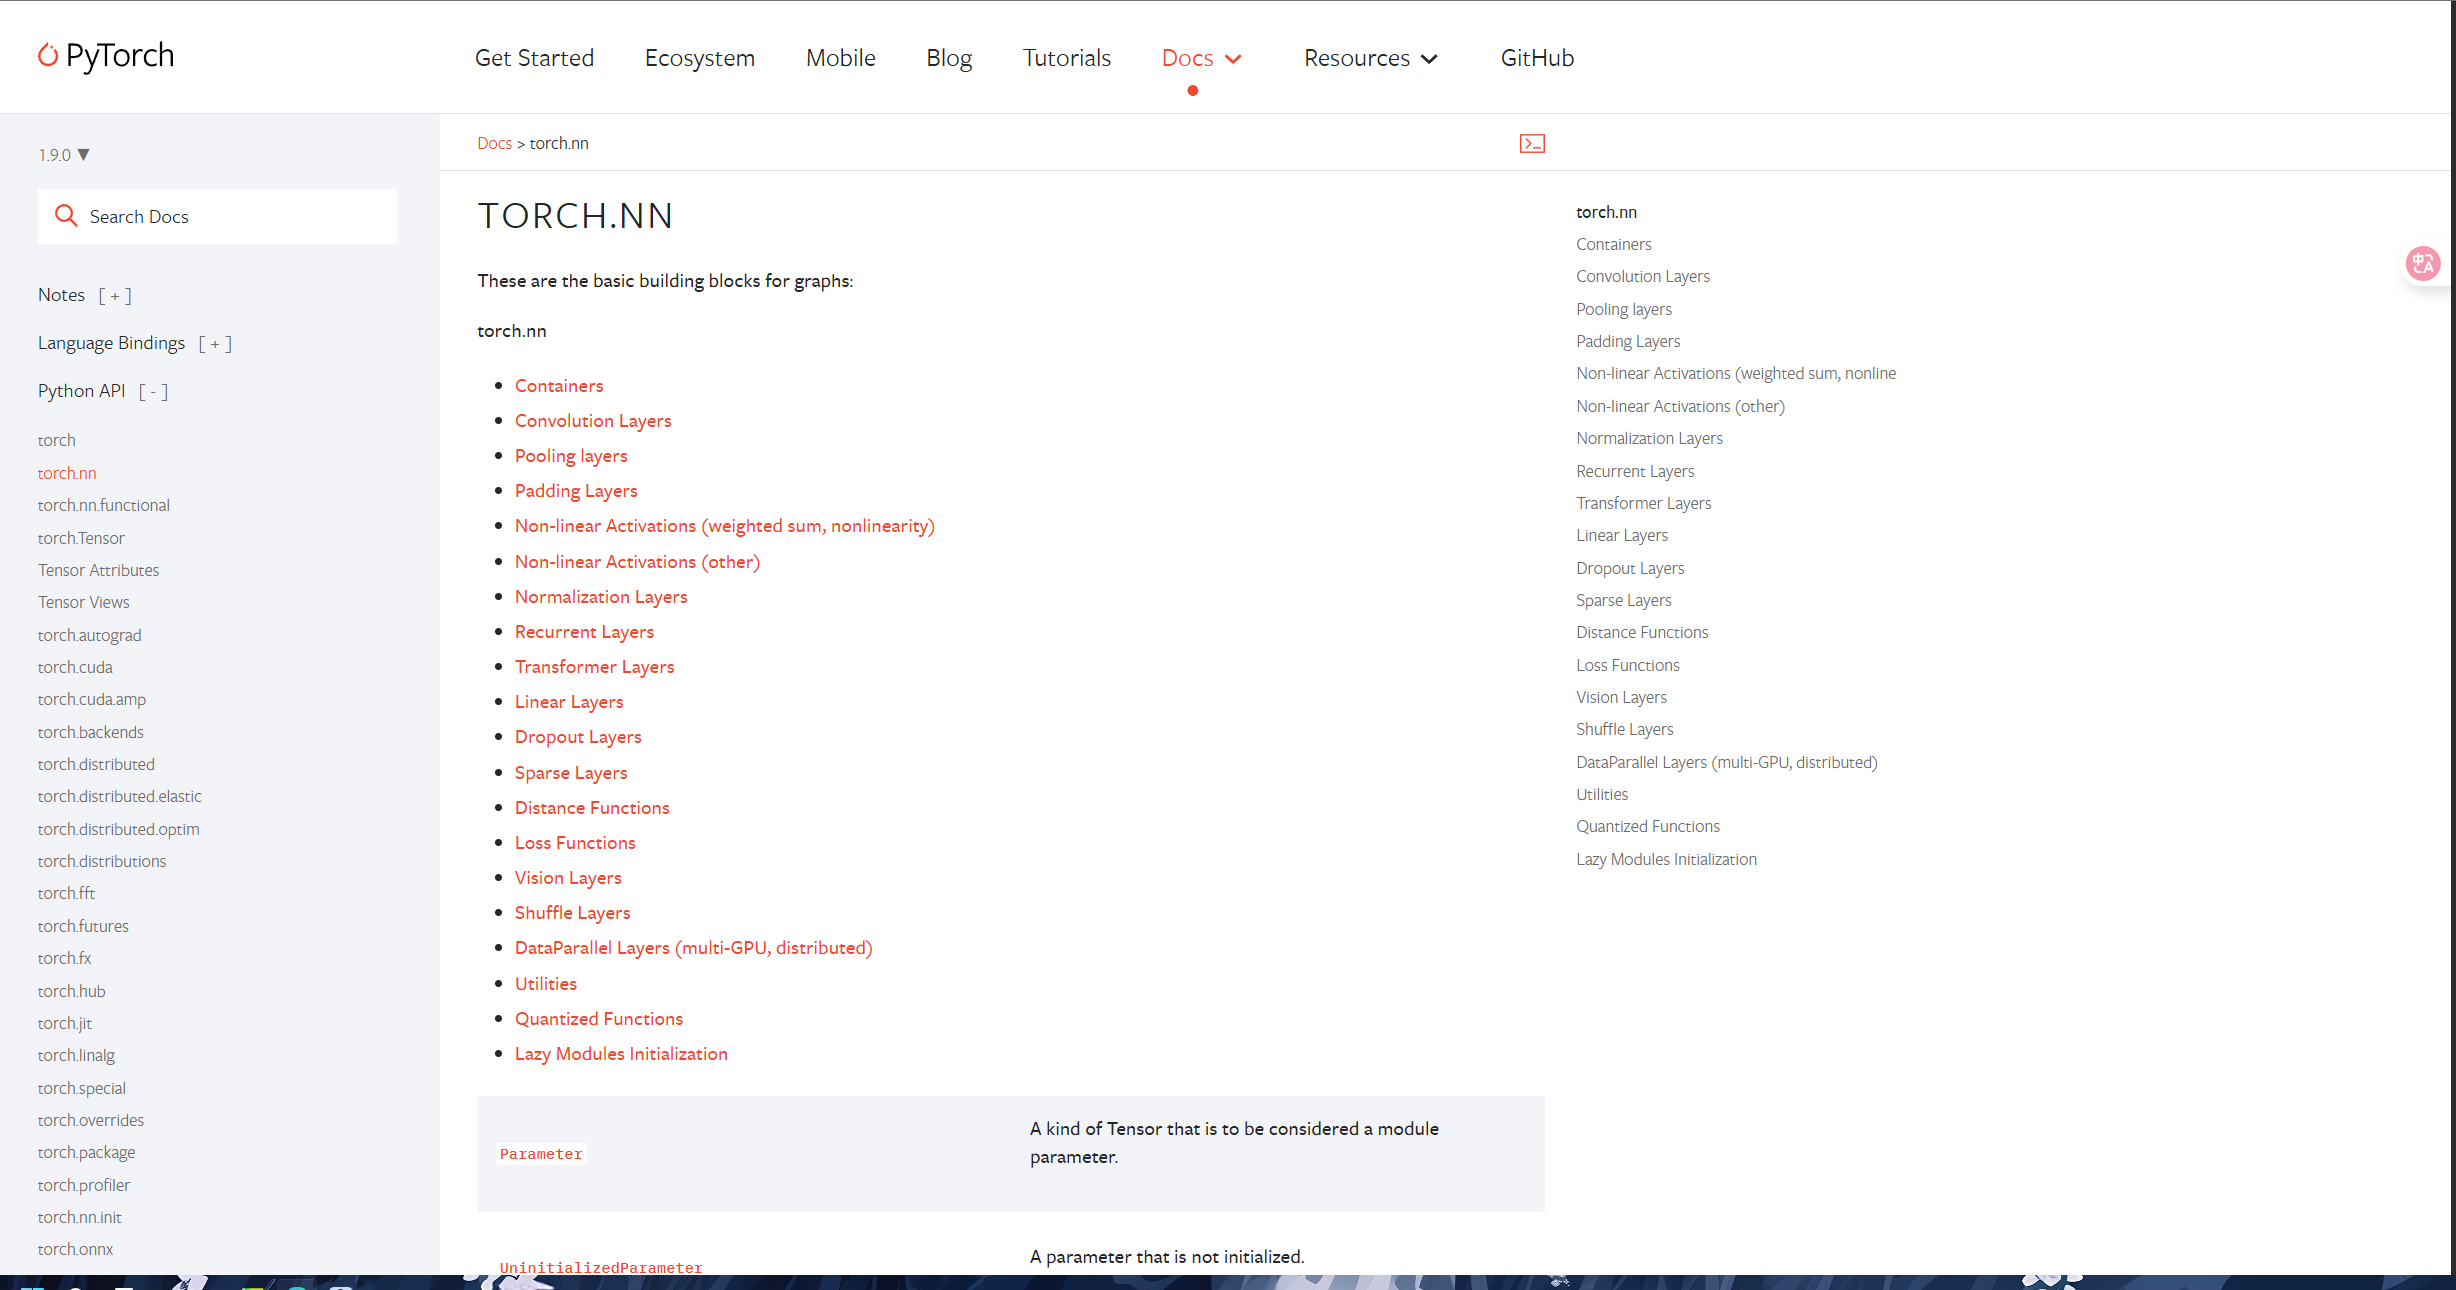The image size is (2456, 1290).
Task: Open Non-linear Activations (other) in the bullet list
Action: (637, 562)
